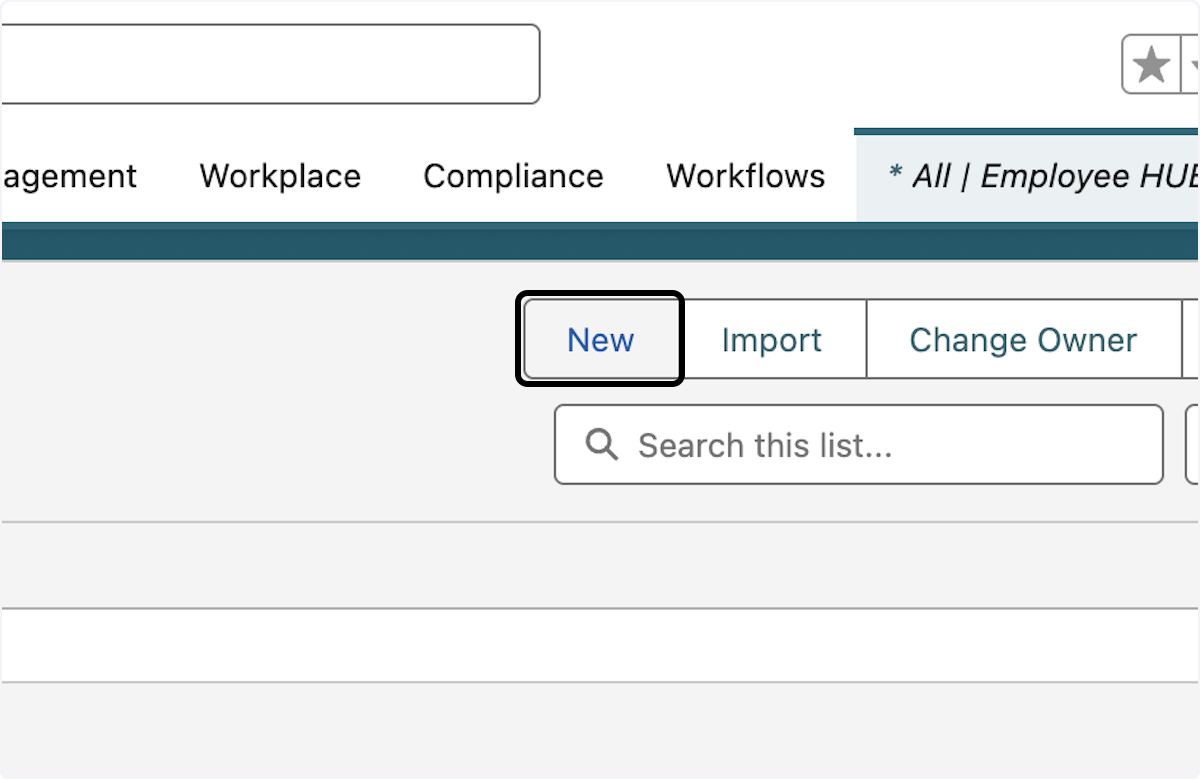Image resolution: width=1200 pixels, height=779 pixels.
Task: Go to the Workflows tab
Action: [x=745, y=177]
